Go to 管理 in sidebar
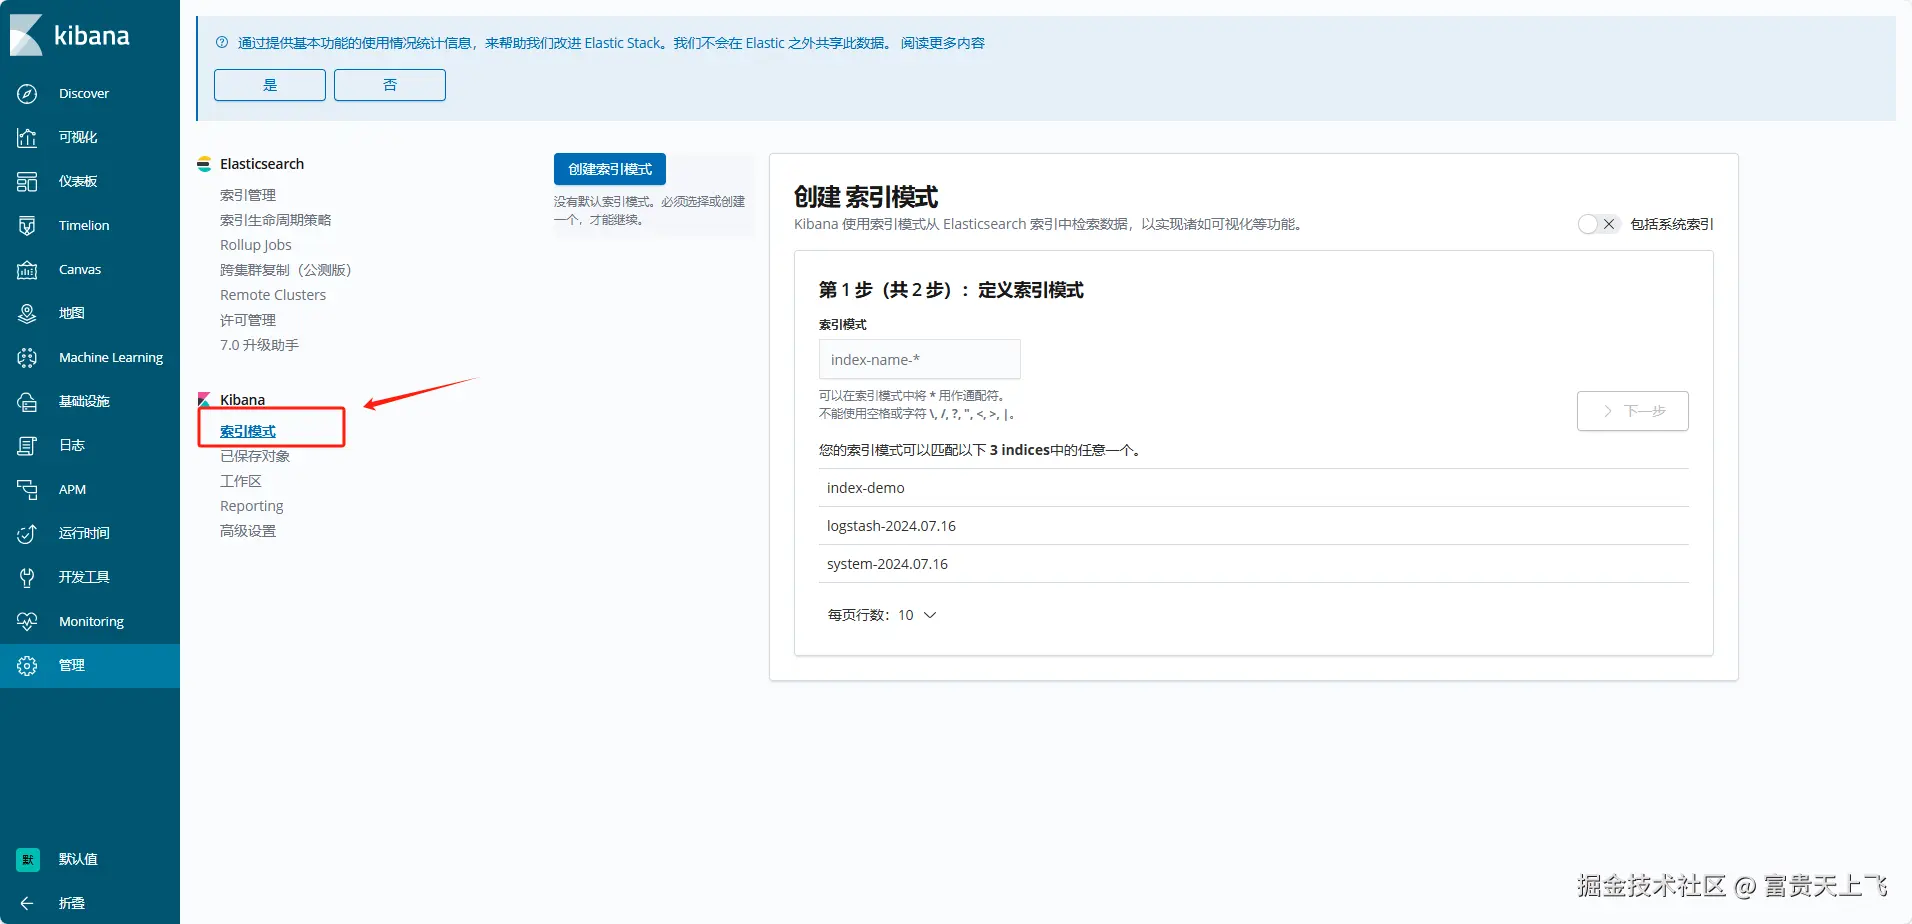The image size is (1912, 924). point(72,665)
